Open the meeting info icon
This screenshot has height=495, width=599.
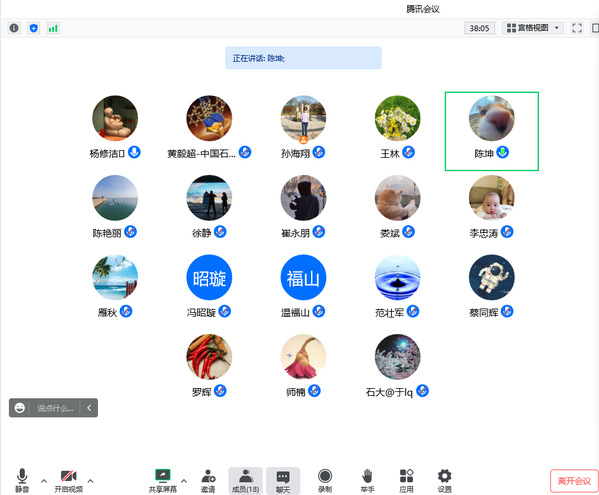(14, 28)
